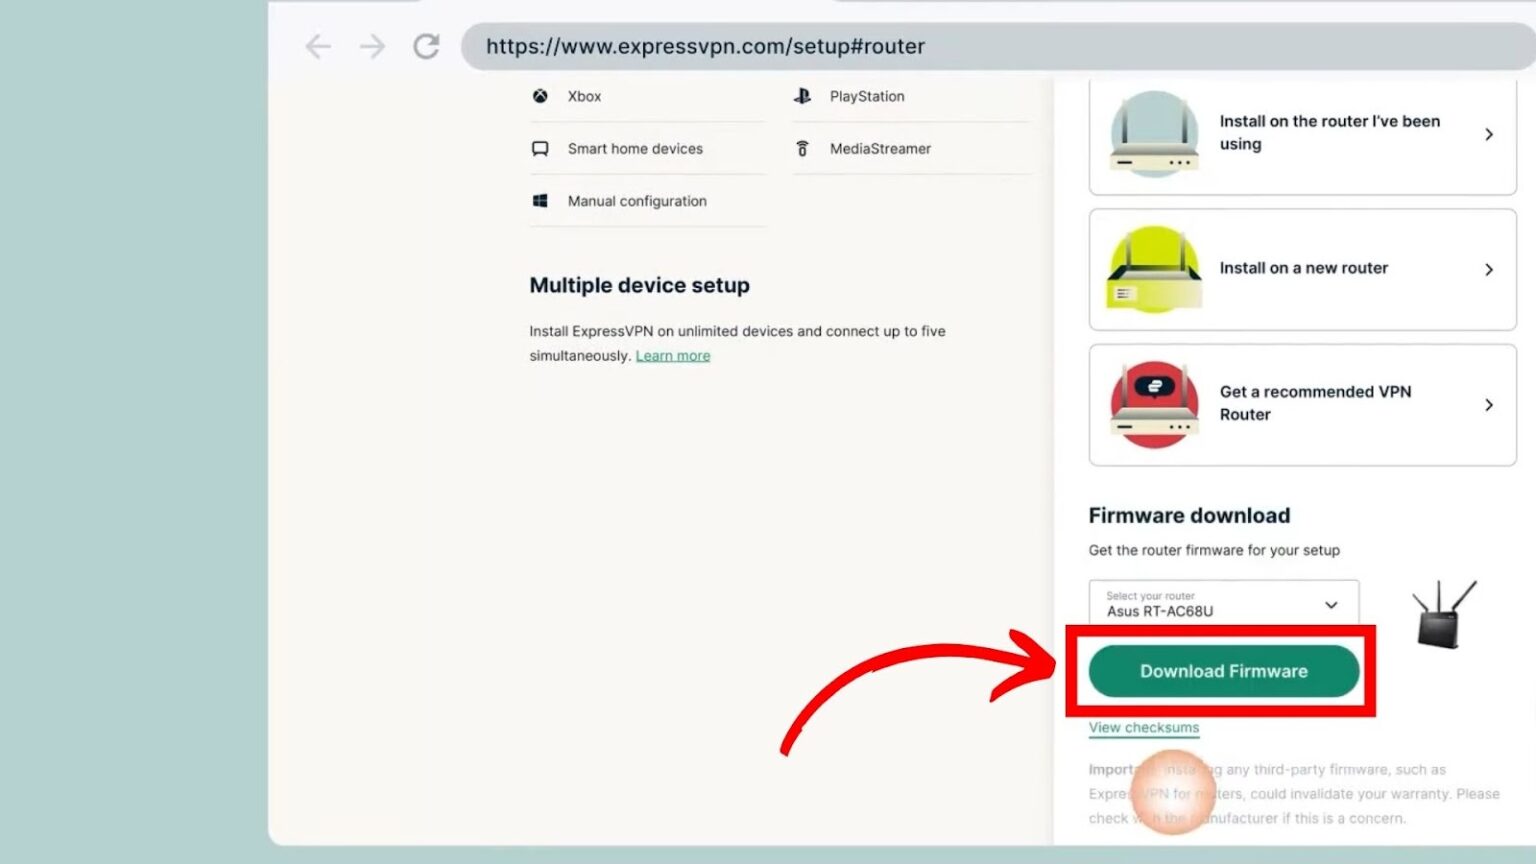Click the PlayStation logo icon
The width and height of the screenshot is (1536, 864).
tap(802, 96)
